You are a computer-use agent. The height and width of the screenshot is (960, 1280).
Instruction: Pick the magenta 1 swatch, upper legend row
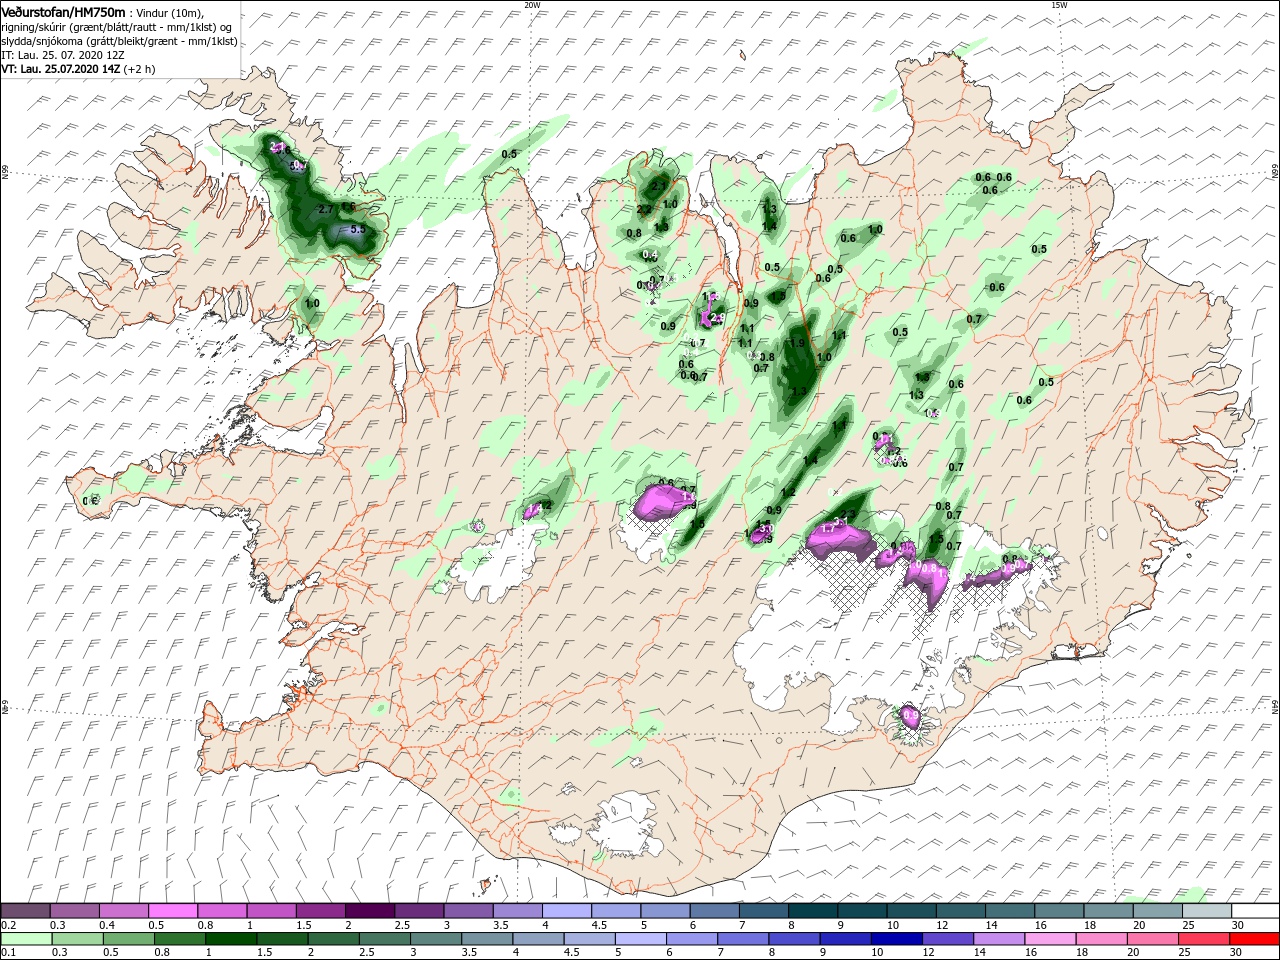coord(271,911)
